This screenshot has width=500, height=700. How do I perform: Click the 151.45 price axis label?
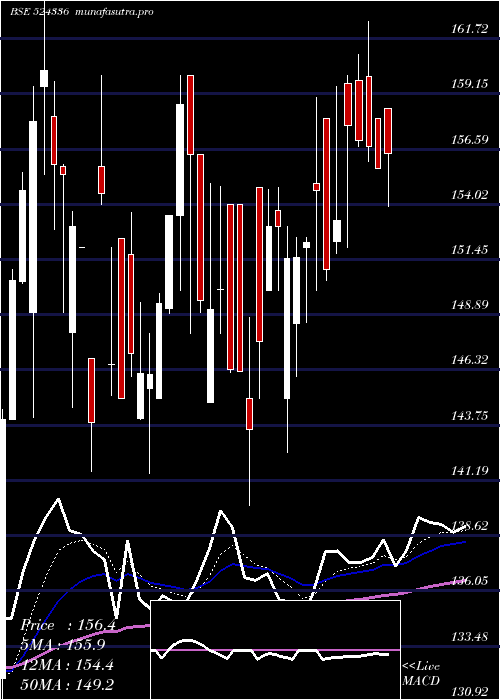click(x=469, y=250)
